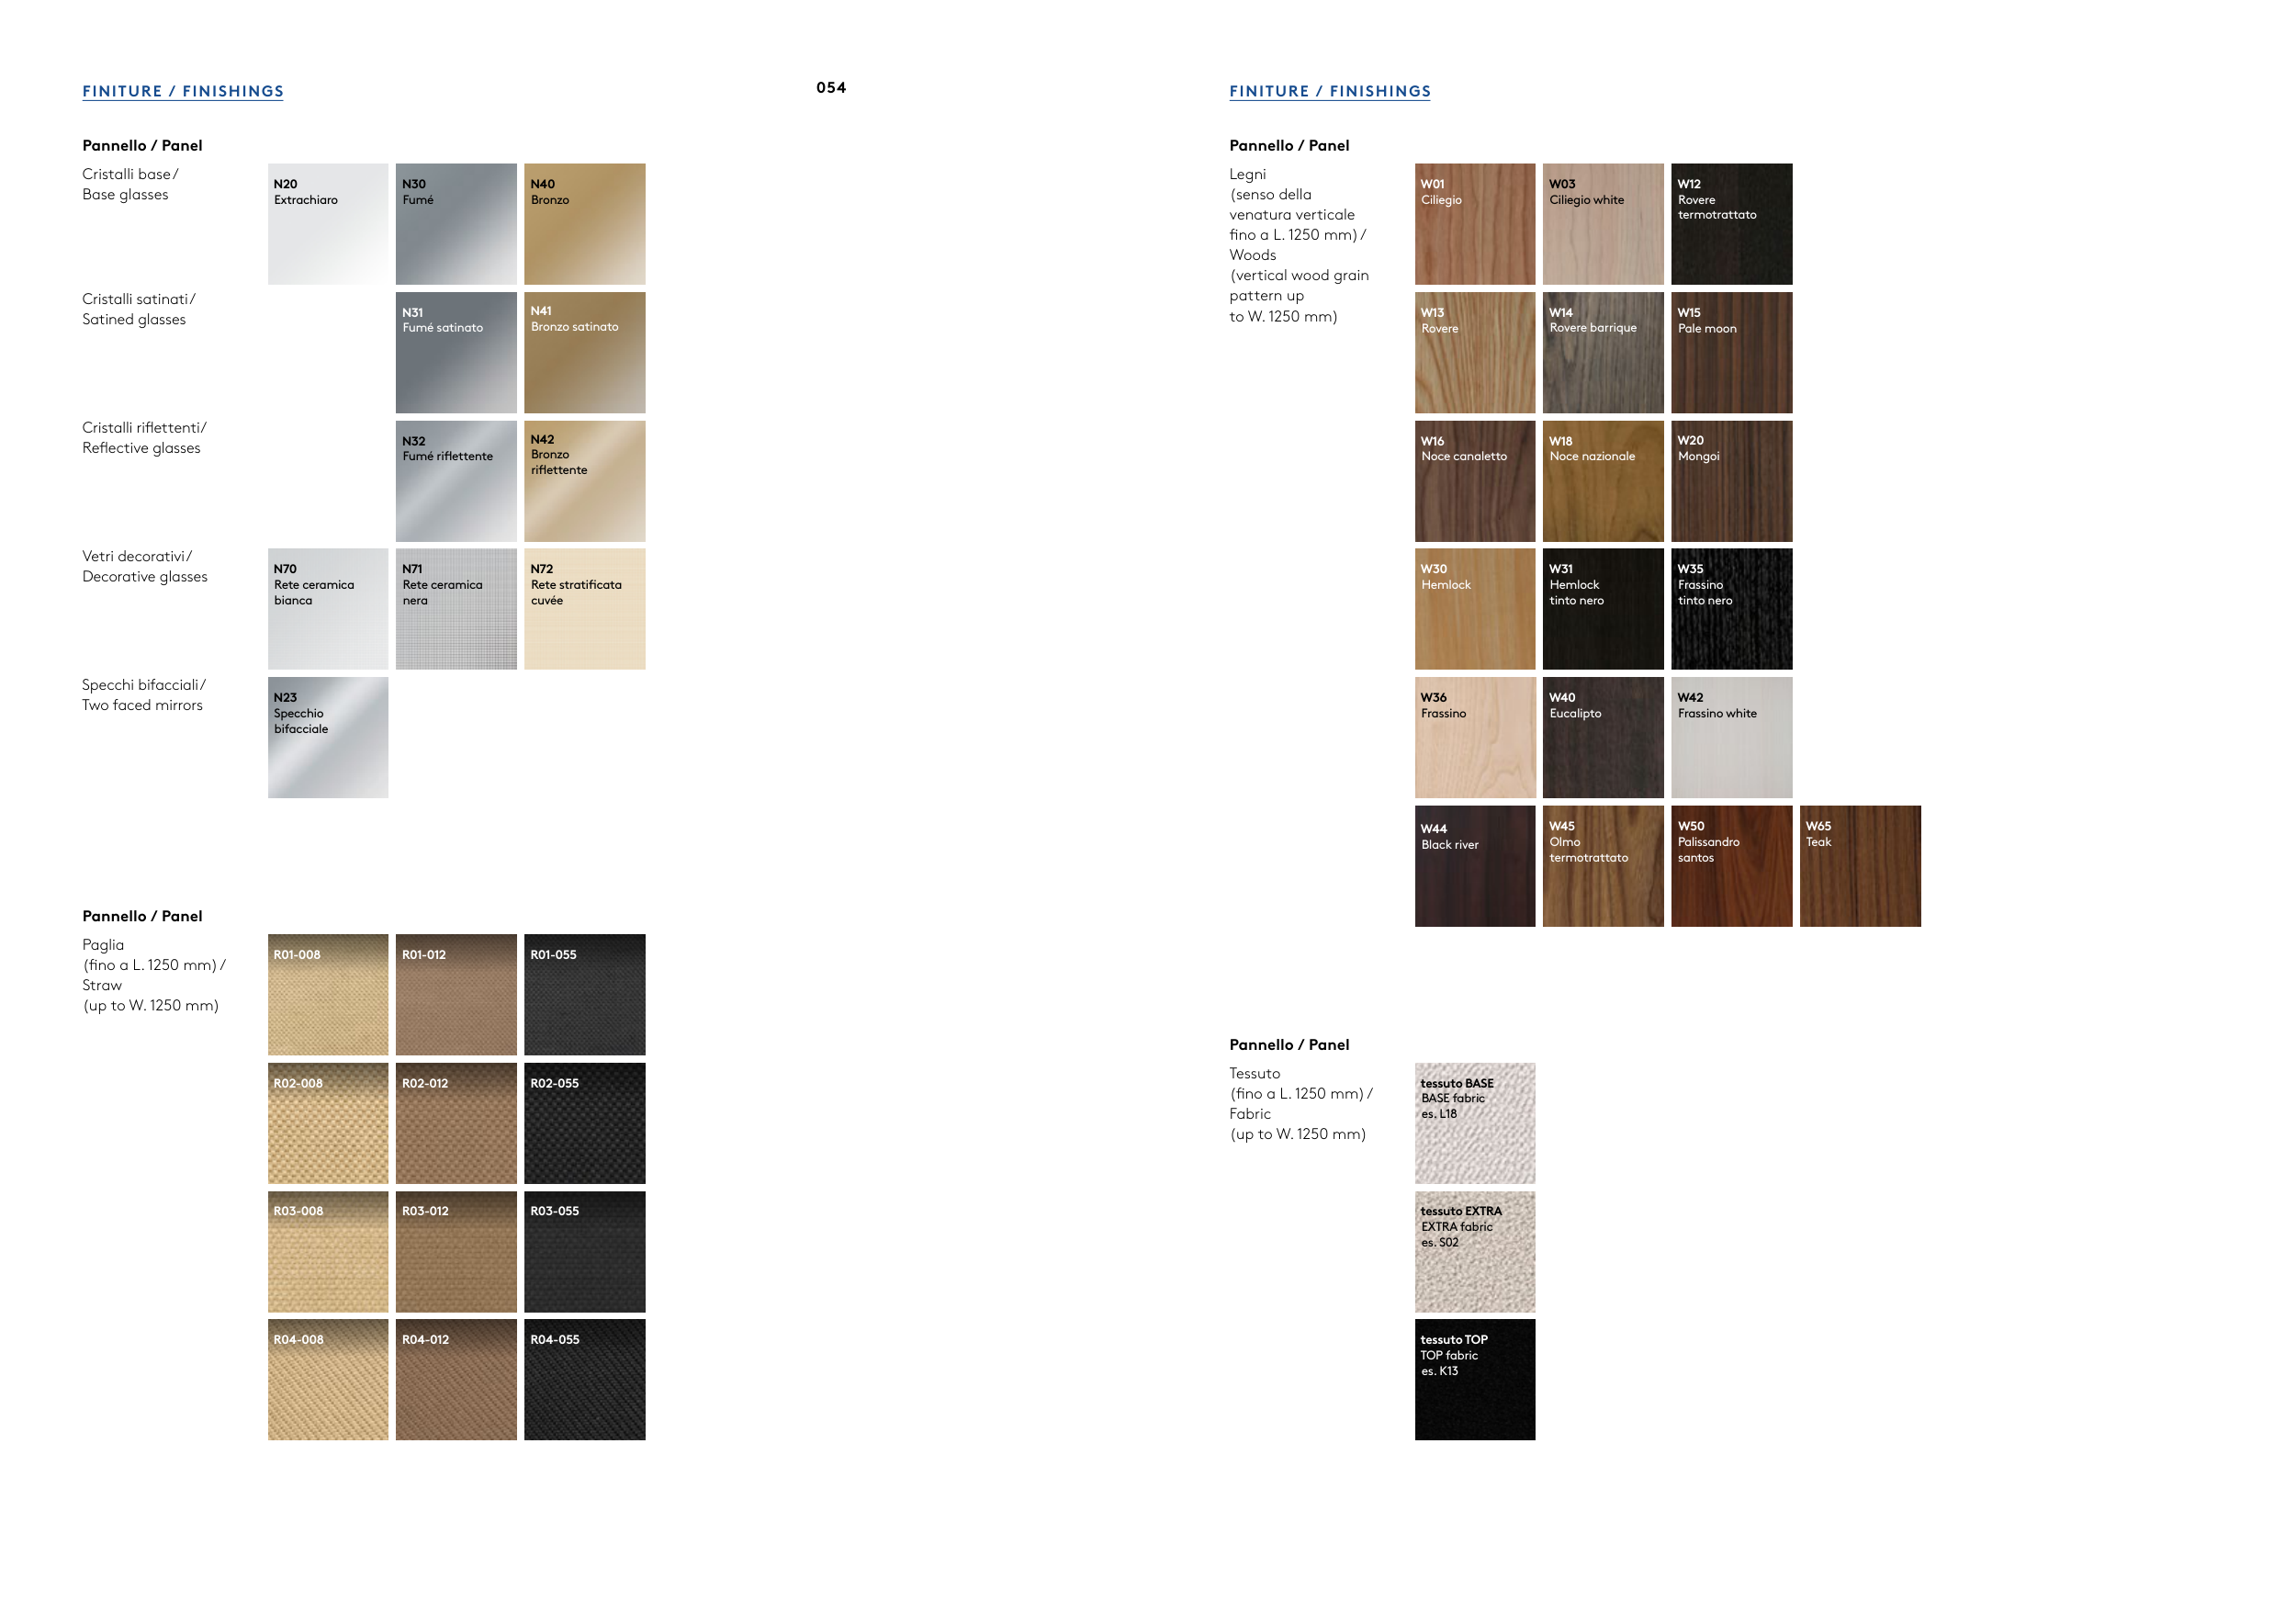Click the N20 Extrachiaro glass swatch
2296x1624 pixels.
[327, 224]
